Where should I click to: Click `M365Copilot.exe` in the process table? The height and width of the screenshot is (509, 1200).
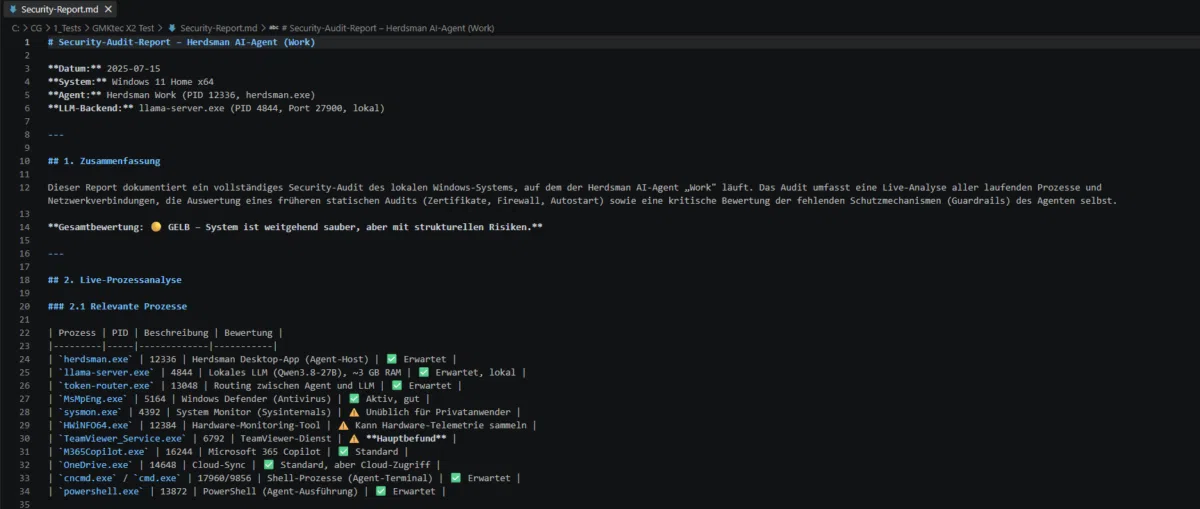[x=103, y=451]
